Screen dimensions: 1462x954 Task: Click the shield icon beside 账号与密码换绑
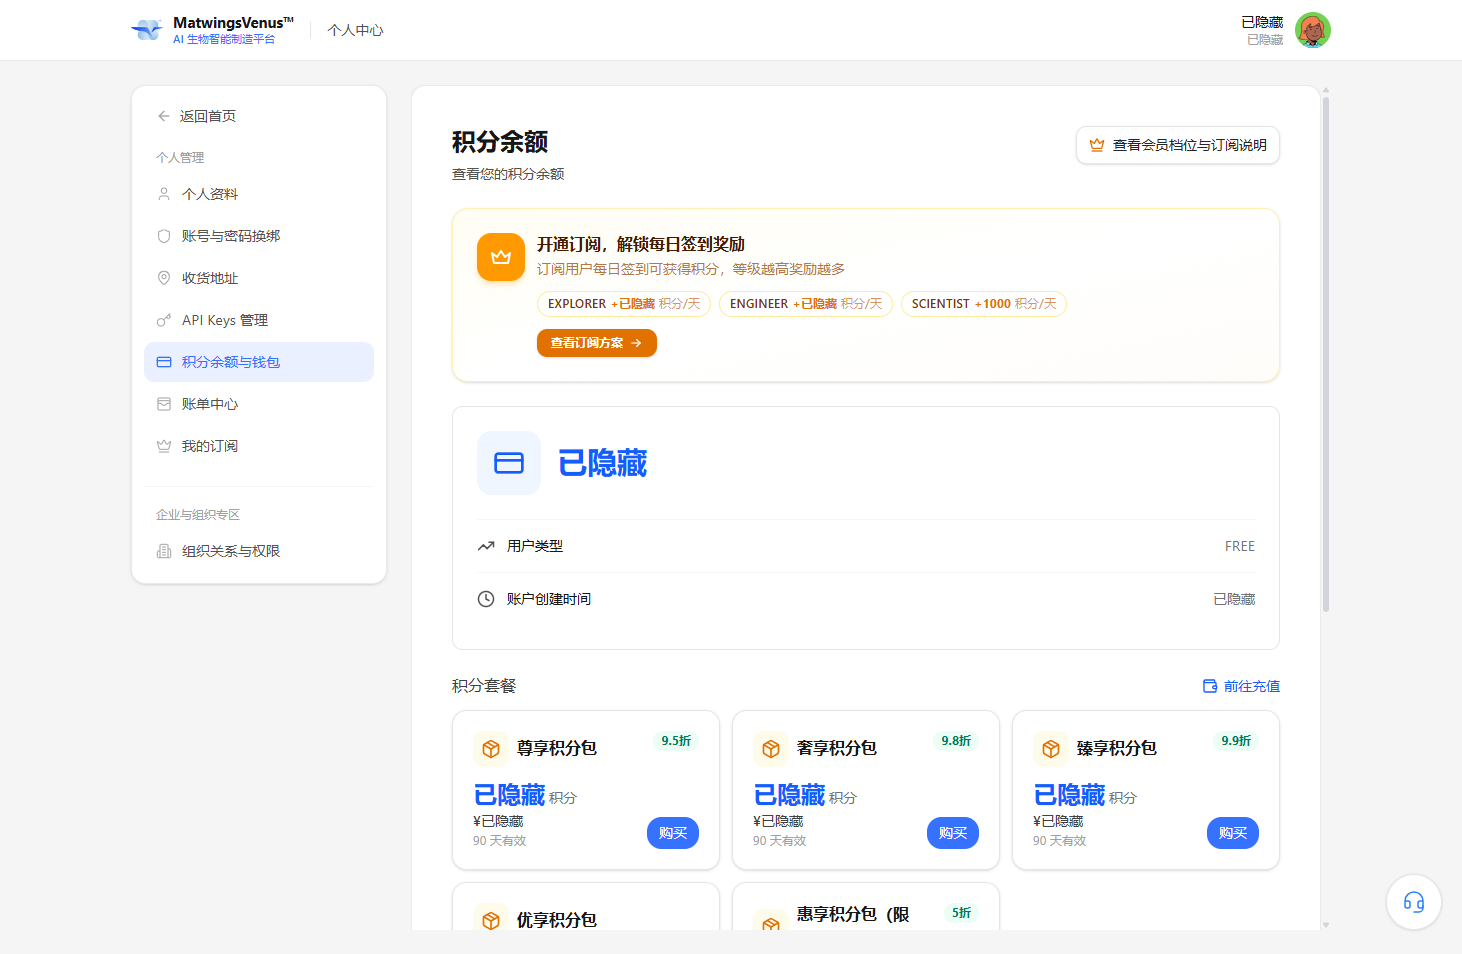[164, 236]
